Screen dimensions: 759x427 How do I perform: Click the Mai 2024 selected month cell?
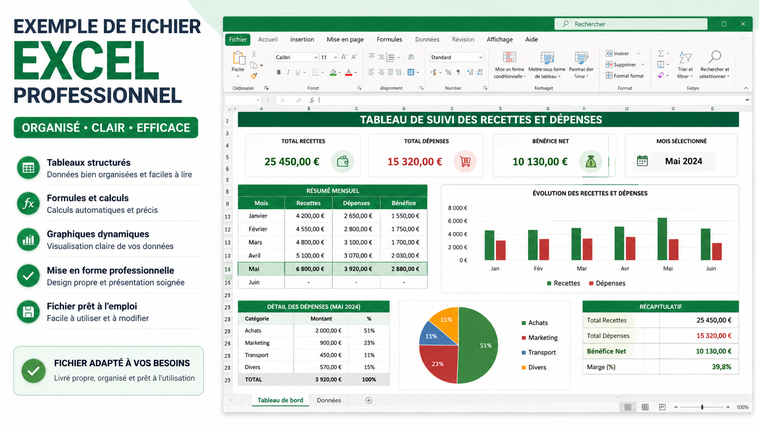click(x=683, y=161)
